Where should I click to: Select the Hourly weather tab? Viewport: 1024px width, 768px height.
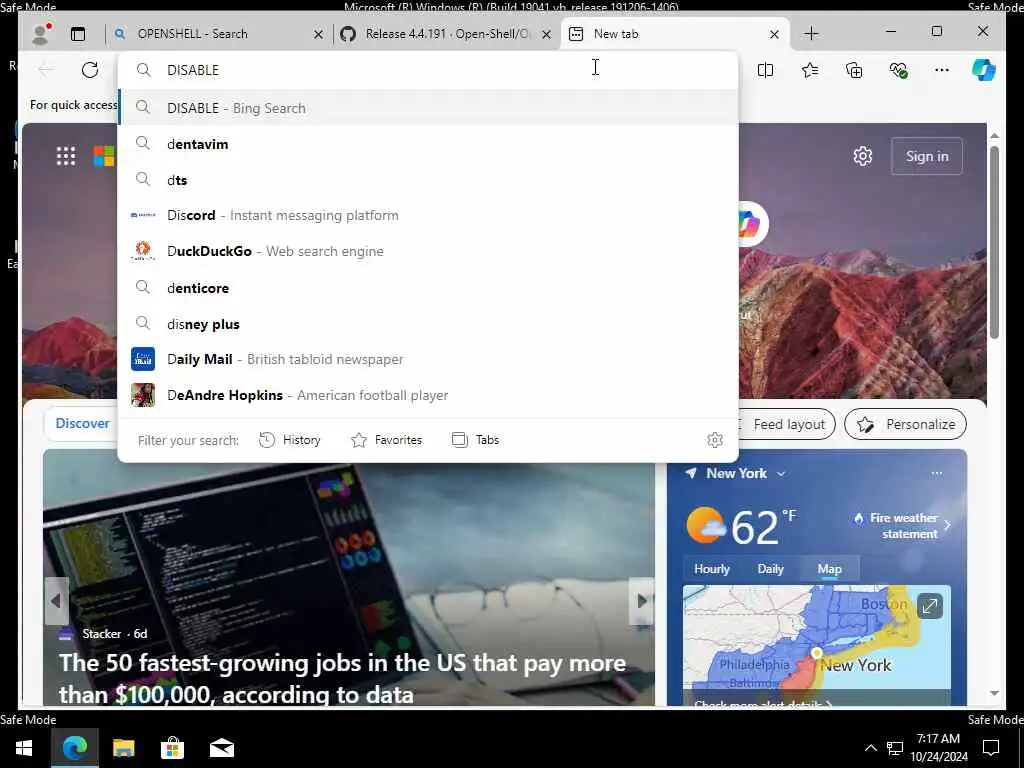point(712,569)
